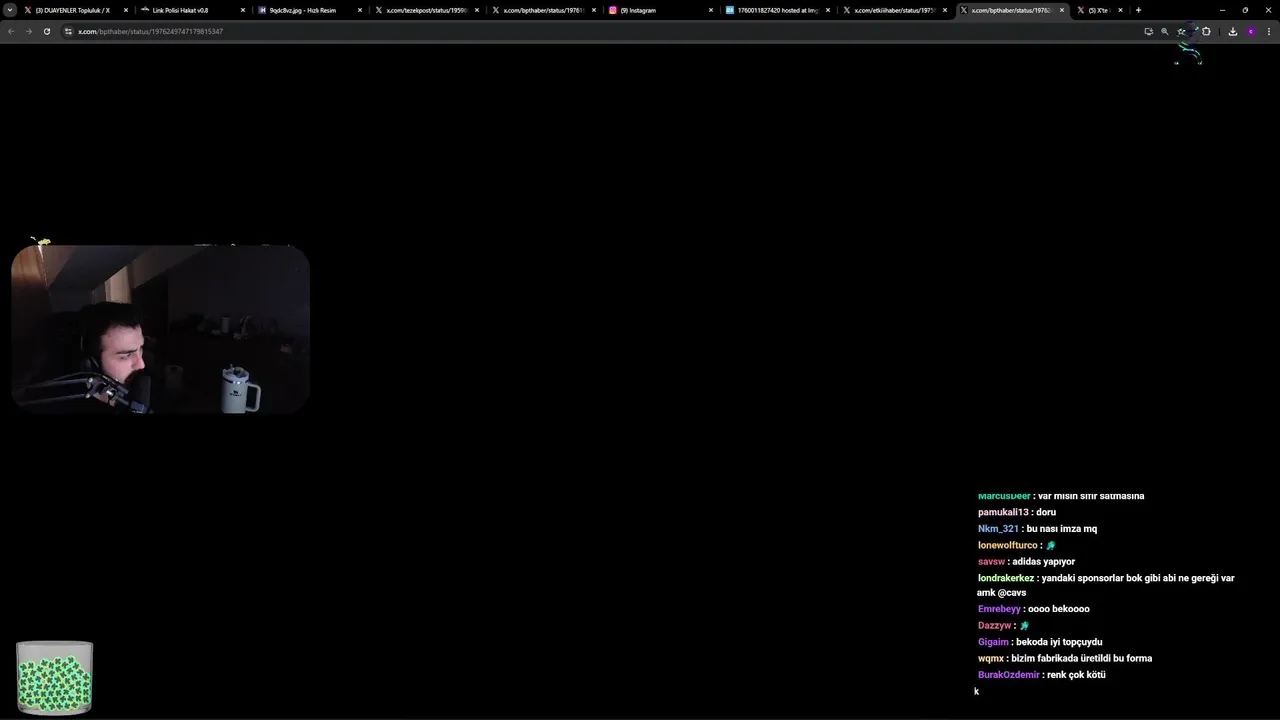Switch to the x.com/etkilihaber status tab
1280x720 pixels.
click(x=895, y=10)
